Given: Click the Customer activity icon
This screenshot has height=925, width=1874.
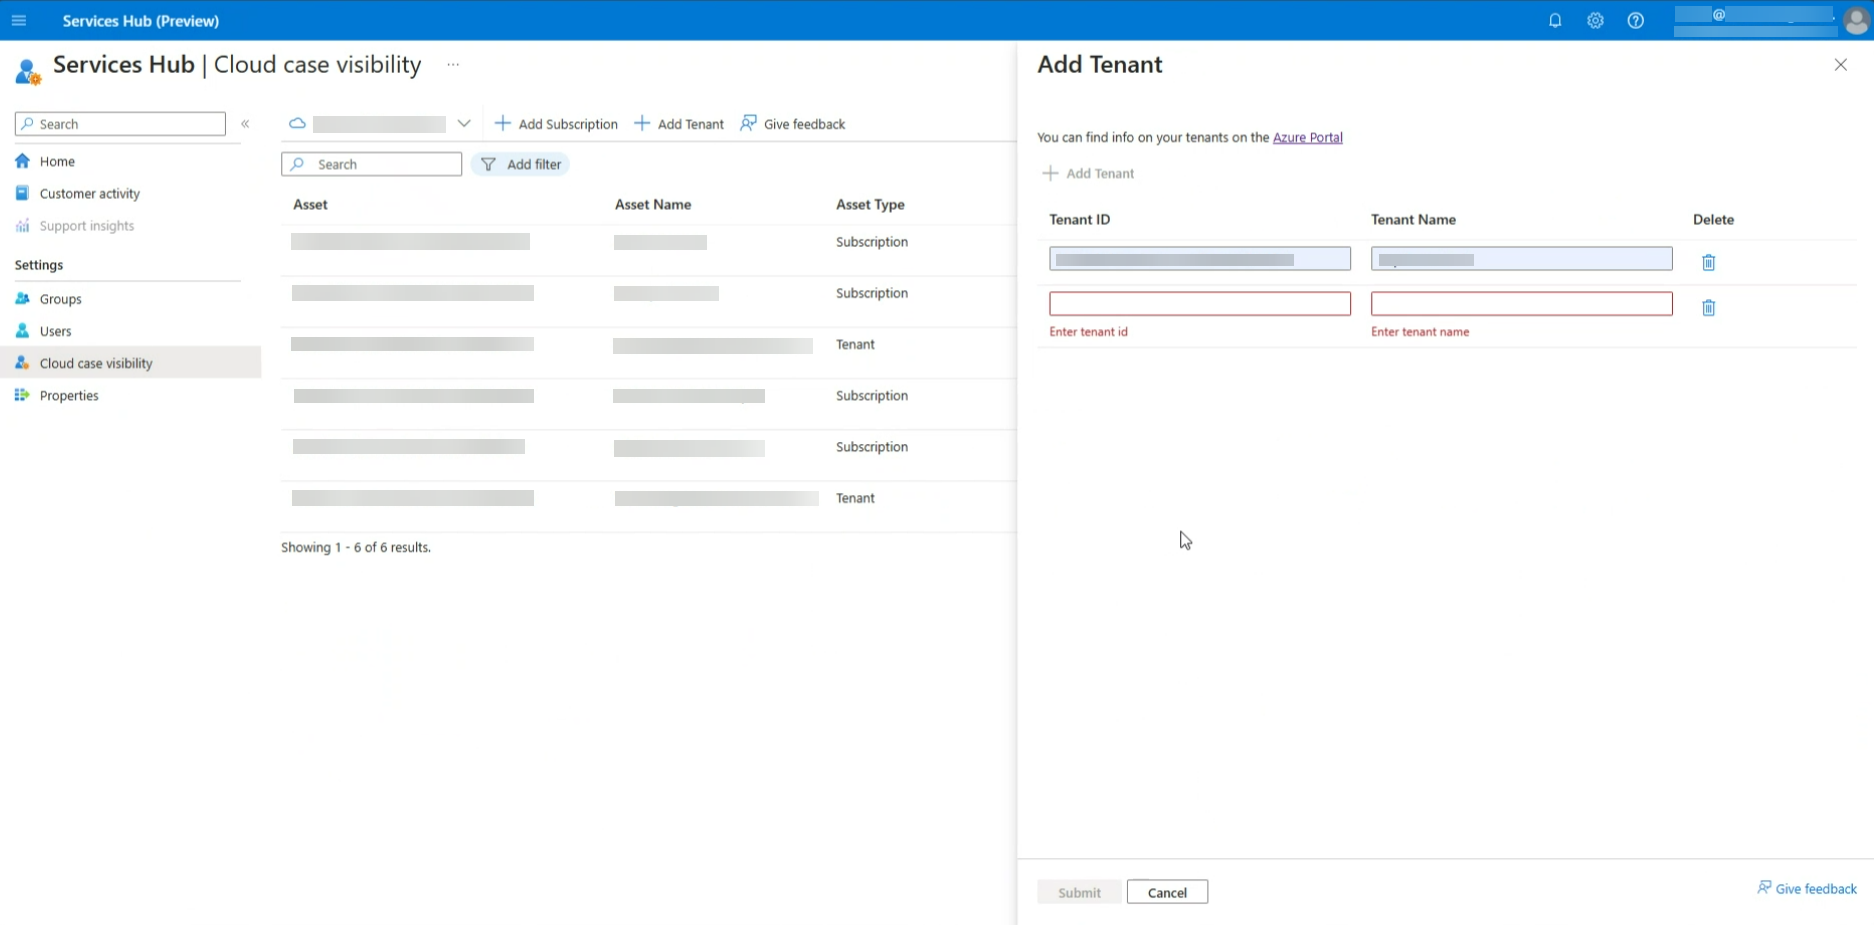Looking at the screenshot, I should point(22,193).
